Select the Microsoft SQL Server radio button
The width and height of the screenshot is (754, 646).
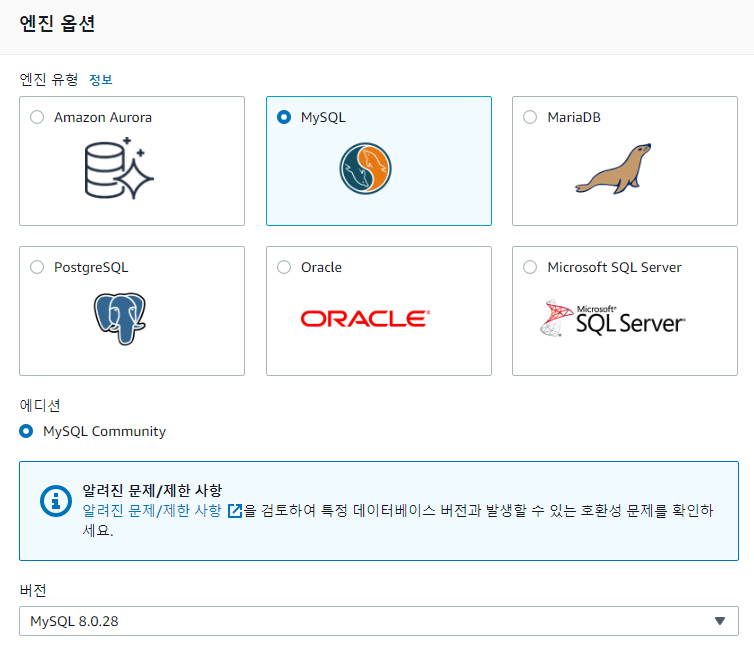[530, 267]
